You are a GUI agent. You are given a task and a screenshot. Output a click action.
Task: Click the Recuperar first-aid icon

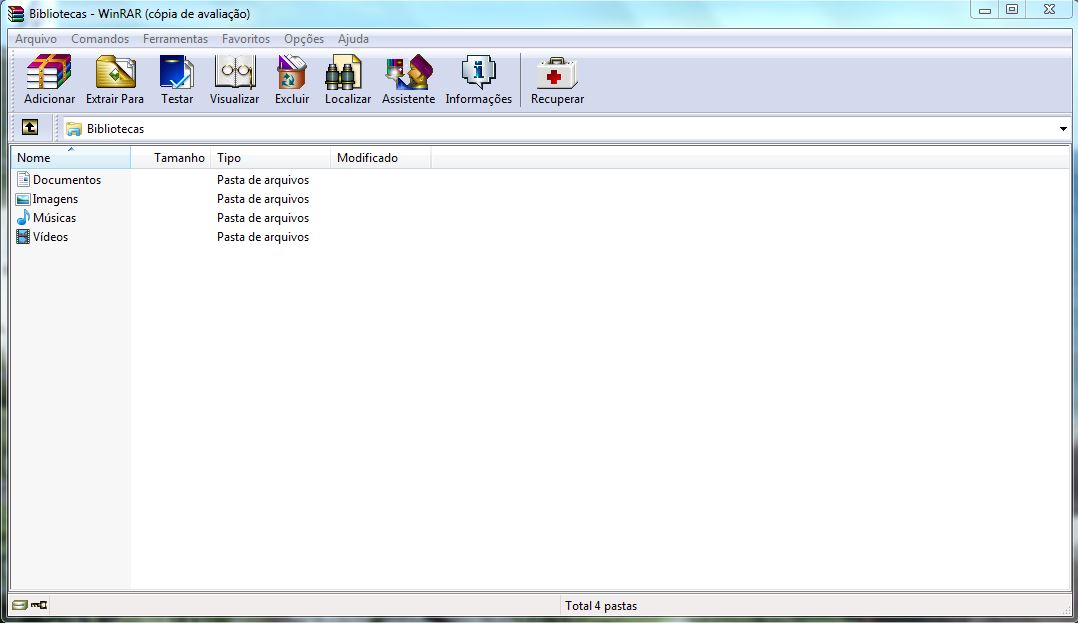(557, 73)
